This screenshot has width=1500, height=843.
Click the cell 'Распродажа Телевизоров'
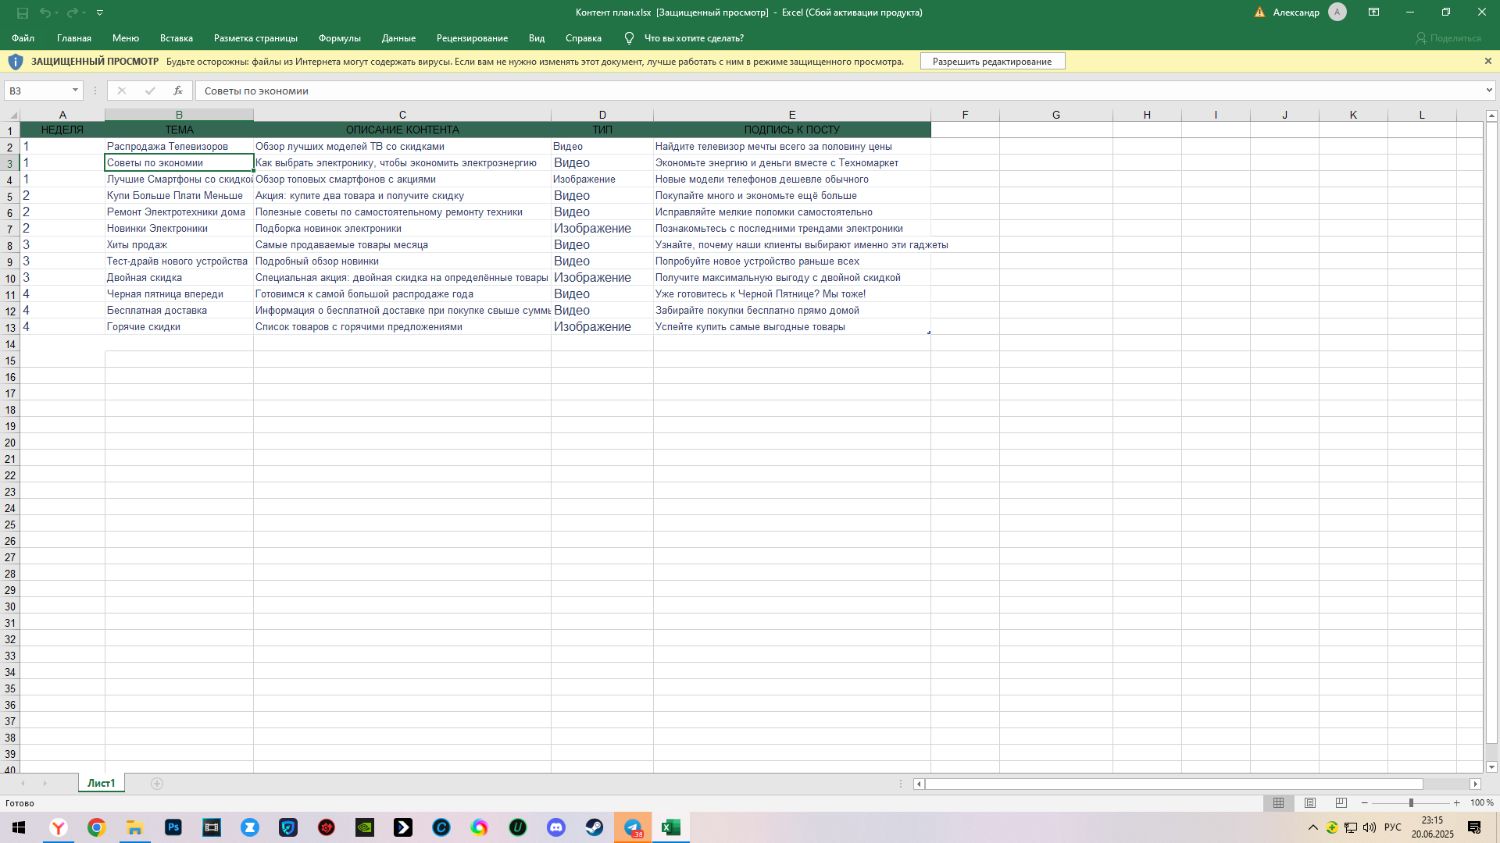tap(179, 146)
